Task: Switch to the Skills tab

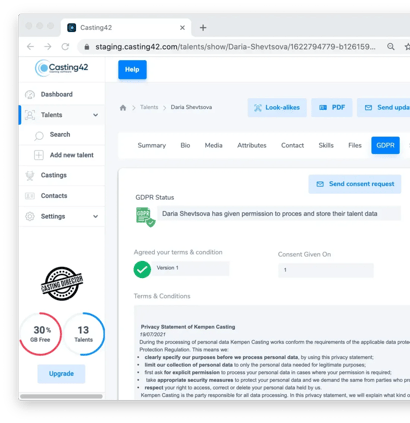Action: tap(326, 145)
